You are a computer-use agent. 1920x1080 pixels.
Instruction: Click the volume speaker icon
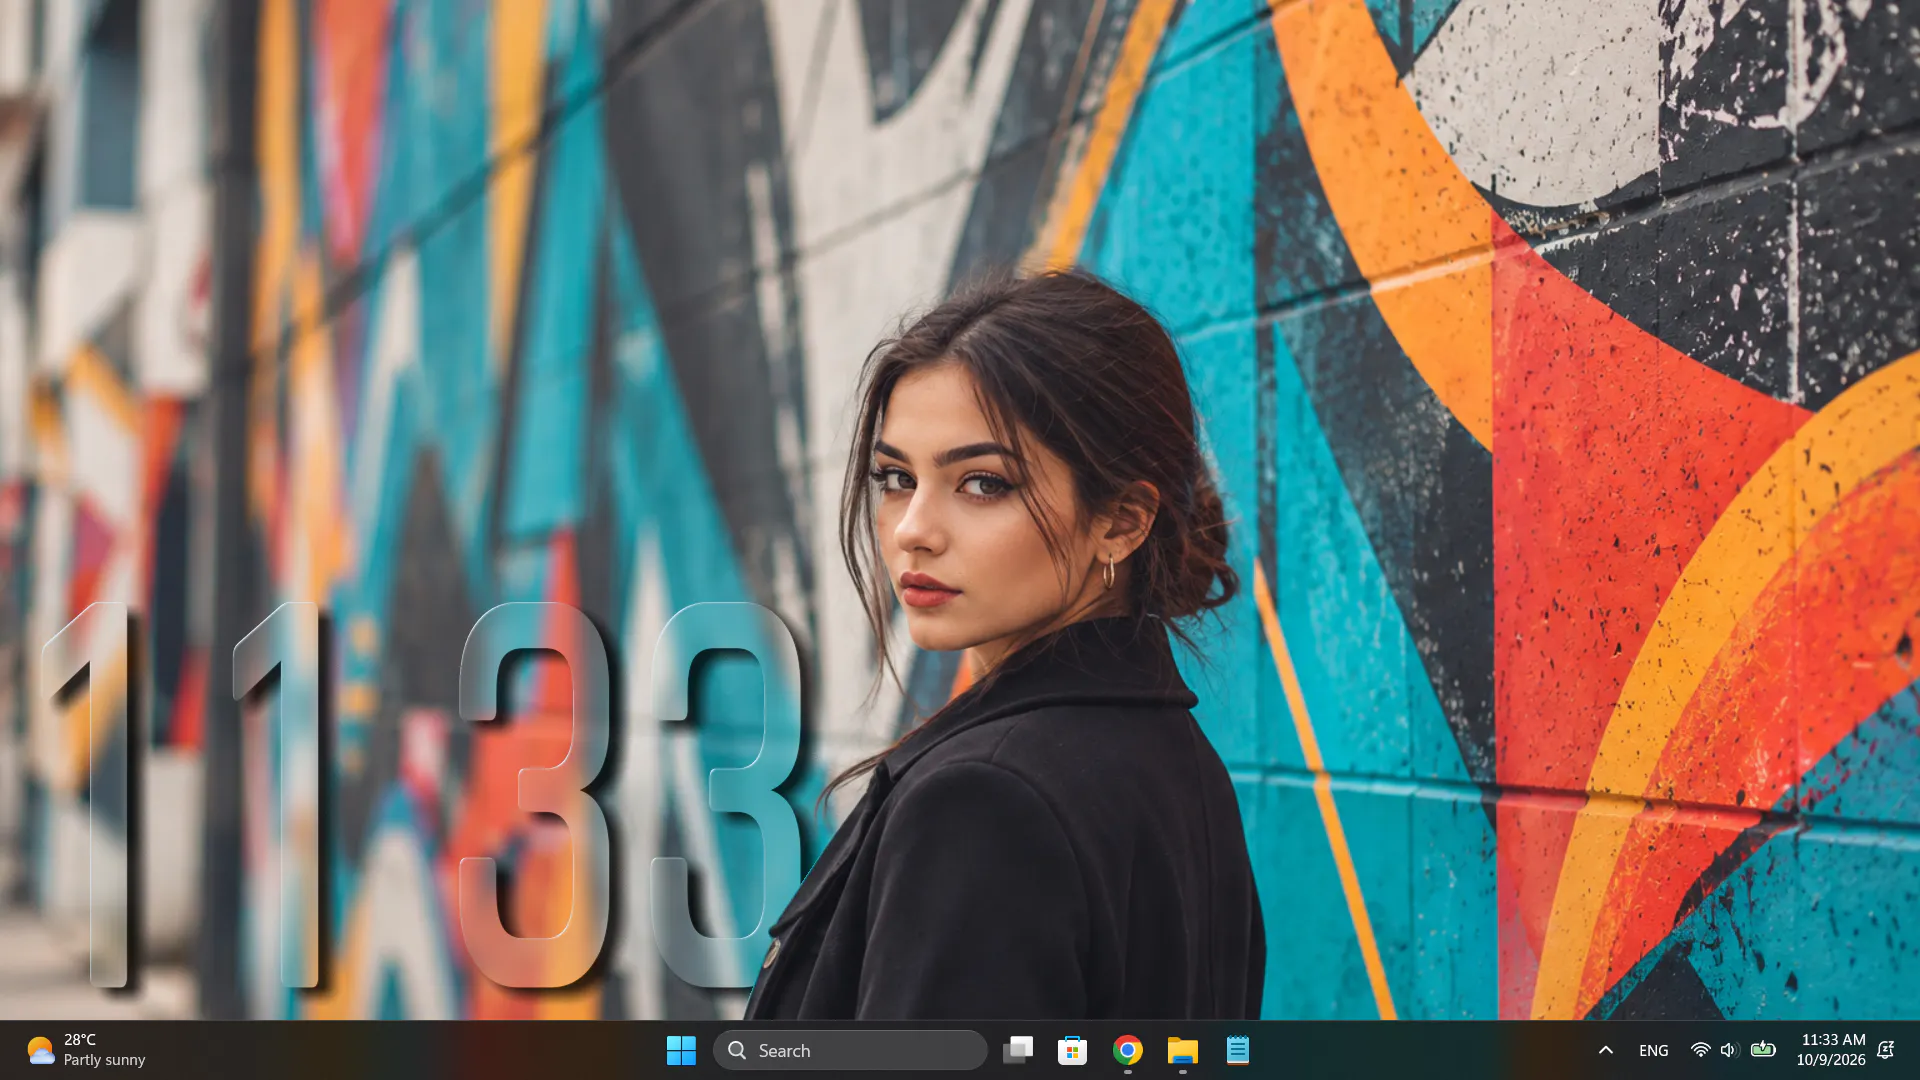coord(1729,1050)
